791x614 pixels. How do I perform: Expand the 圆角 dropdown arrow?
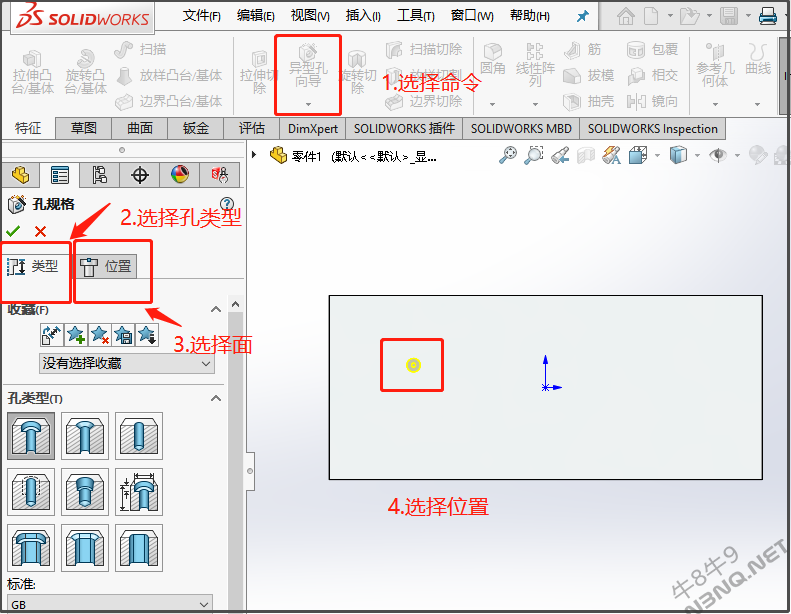492,104
